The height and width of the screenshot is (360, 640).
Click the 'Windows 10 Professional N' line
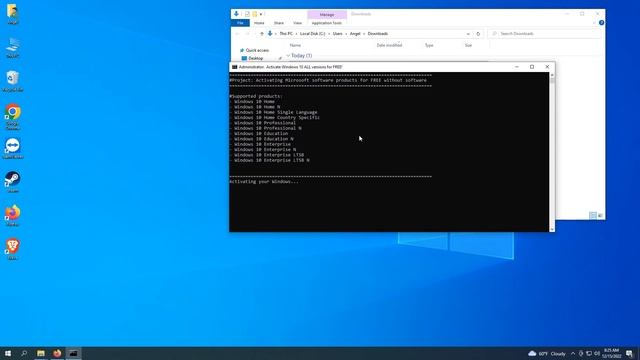(268, 128)
